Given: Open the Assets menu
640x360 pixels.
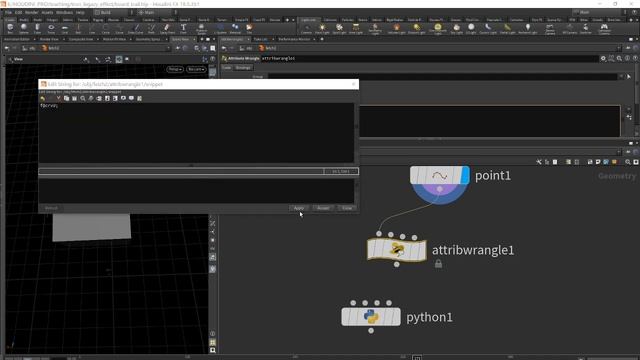Looking at the screenshot, I should 47,13.
